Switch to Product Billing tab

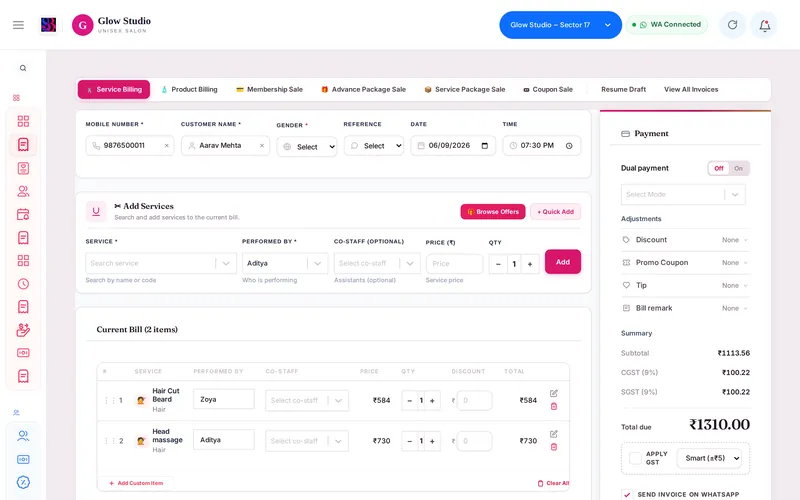(189, 89)
